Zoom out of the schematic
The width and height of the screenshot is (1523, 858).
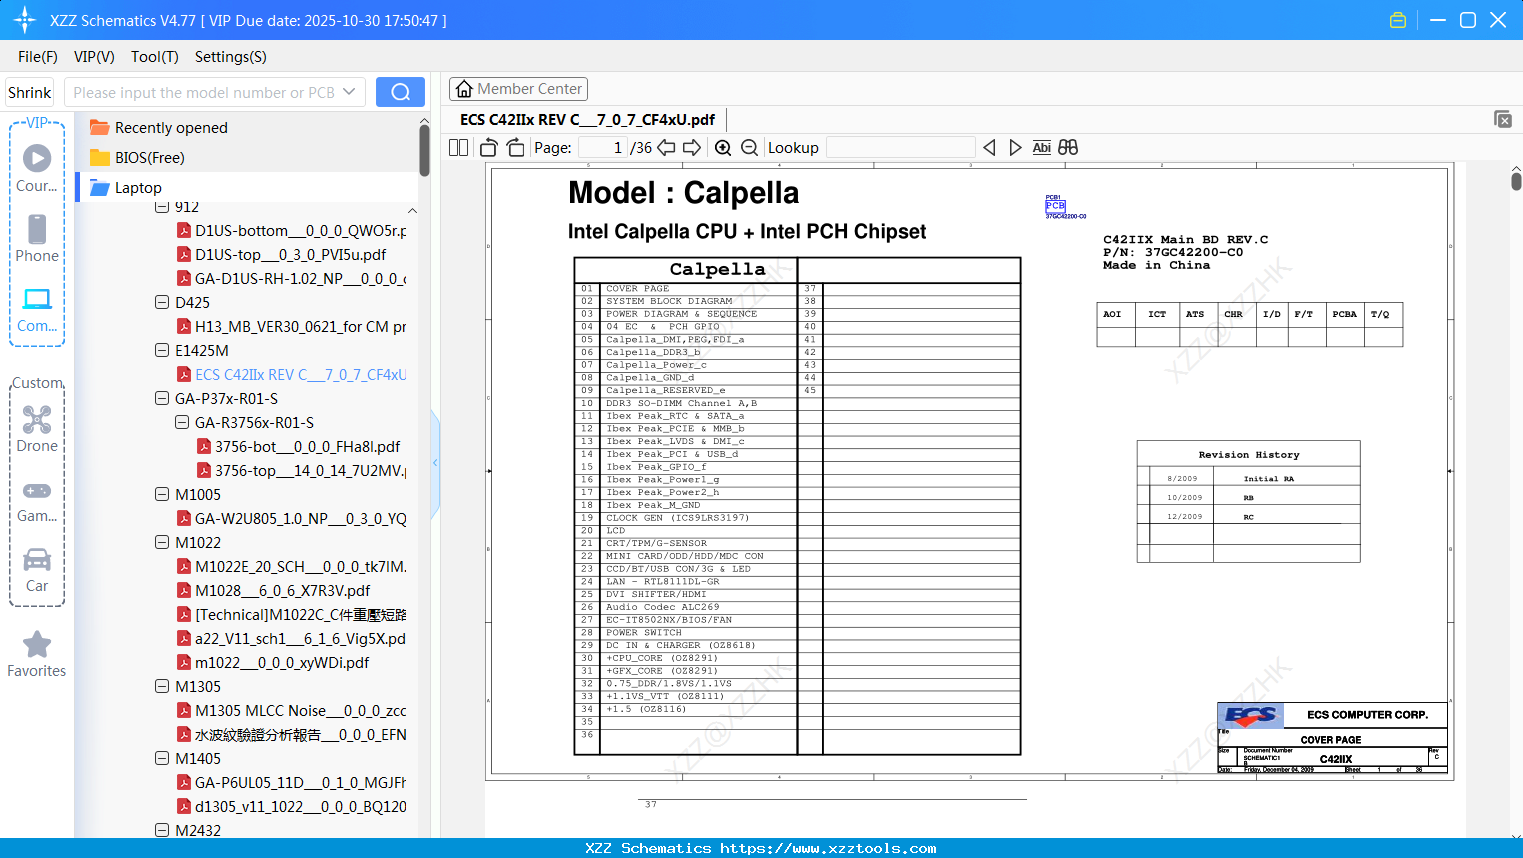(x=749, y=147)
